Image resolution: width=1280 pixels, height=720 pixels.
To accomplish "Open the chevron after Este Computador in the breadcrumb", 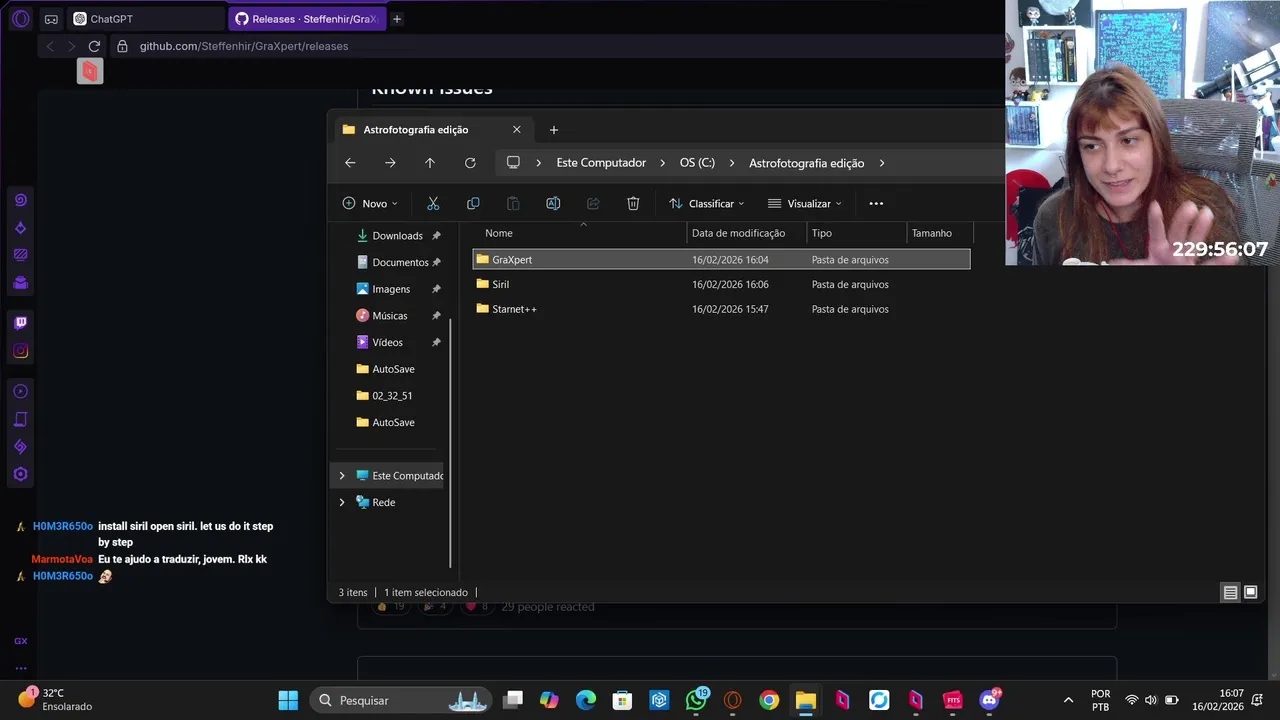I will tap(662, 163).
